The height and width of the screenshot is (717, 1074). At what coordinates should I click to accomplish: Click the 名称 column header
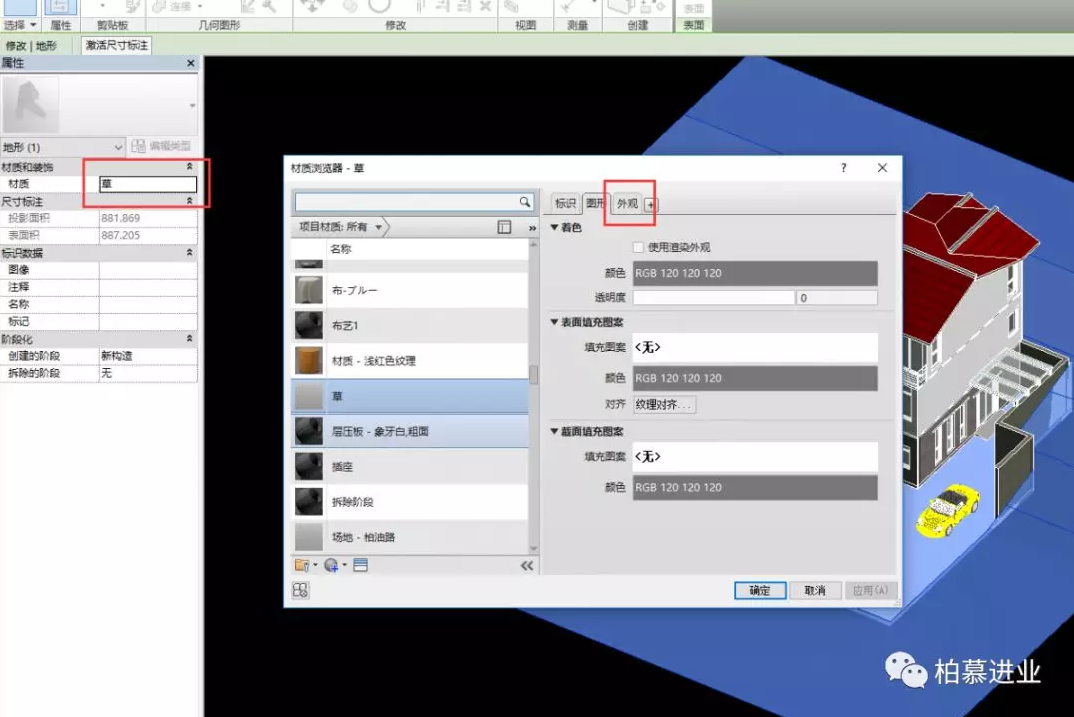coord(340,249)
